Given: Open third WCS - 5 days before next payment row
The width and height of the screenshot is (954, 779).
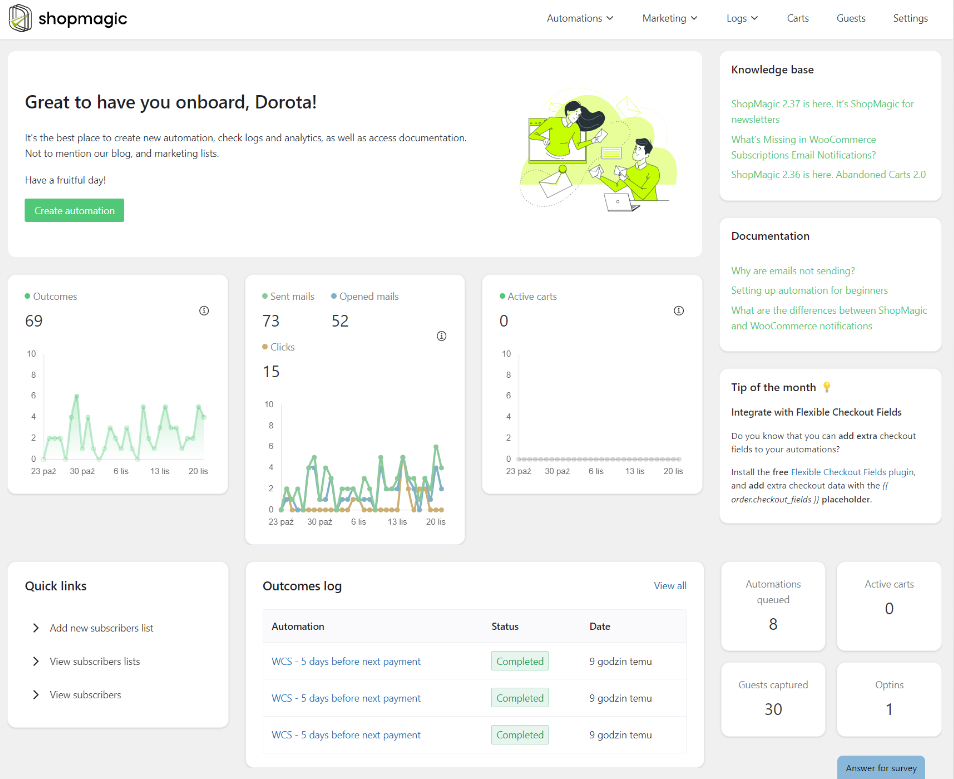Looking at the screenshot, I should tap(346, 735).
